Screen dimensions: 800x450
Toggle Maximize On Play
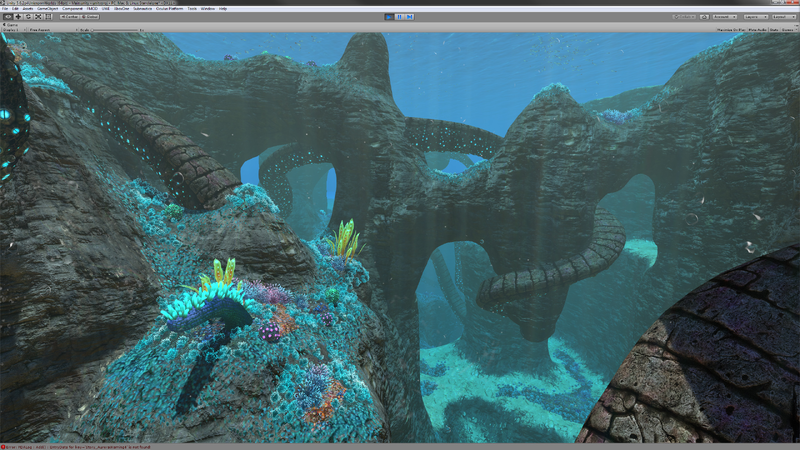click(731, 30)
